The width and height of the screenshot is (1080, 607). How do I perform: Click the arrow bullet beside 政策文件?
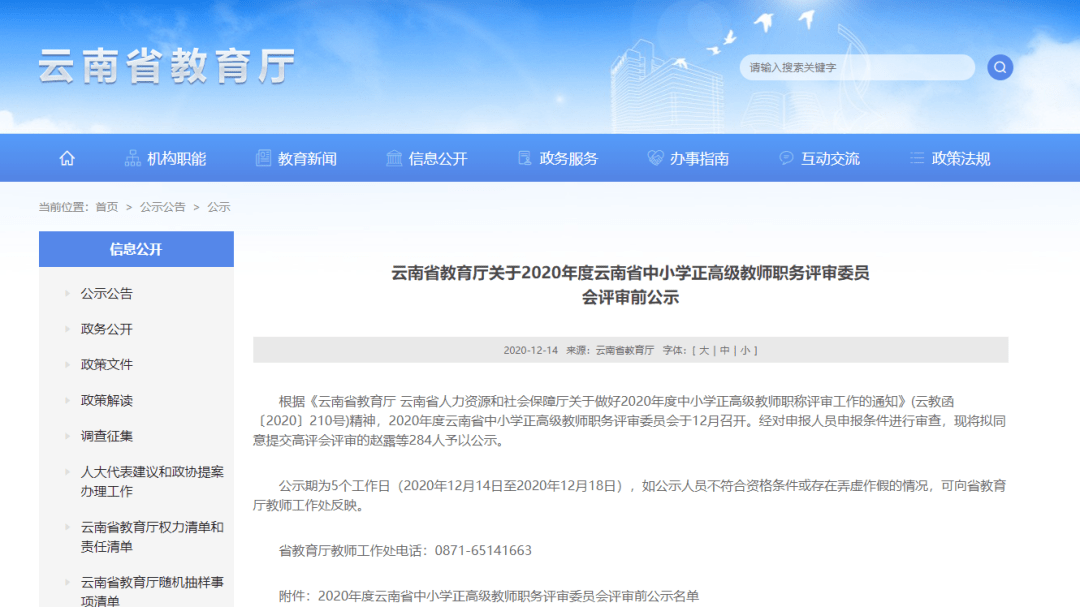68,364
